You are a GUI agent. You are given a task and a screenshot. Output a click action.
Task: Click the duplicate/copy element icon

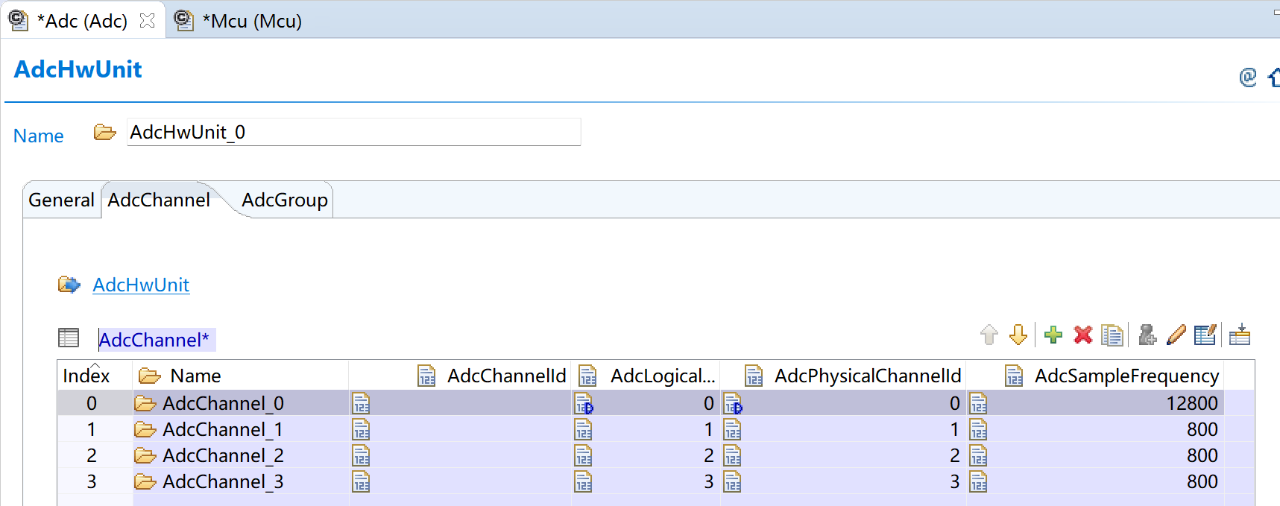point(1112,335)
